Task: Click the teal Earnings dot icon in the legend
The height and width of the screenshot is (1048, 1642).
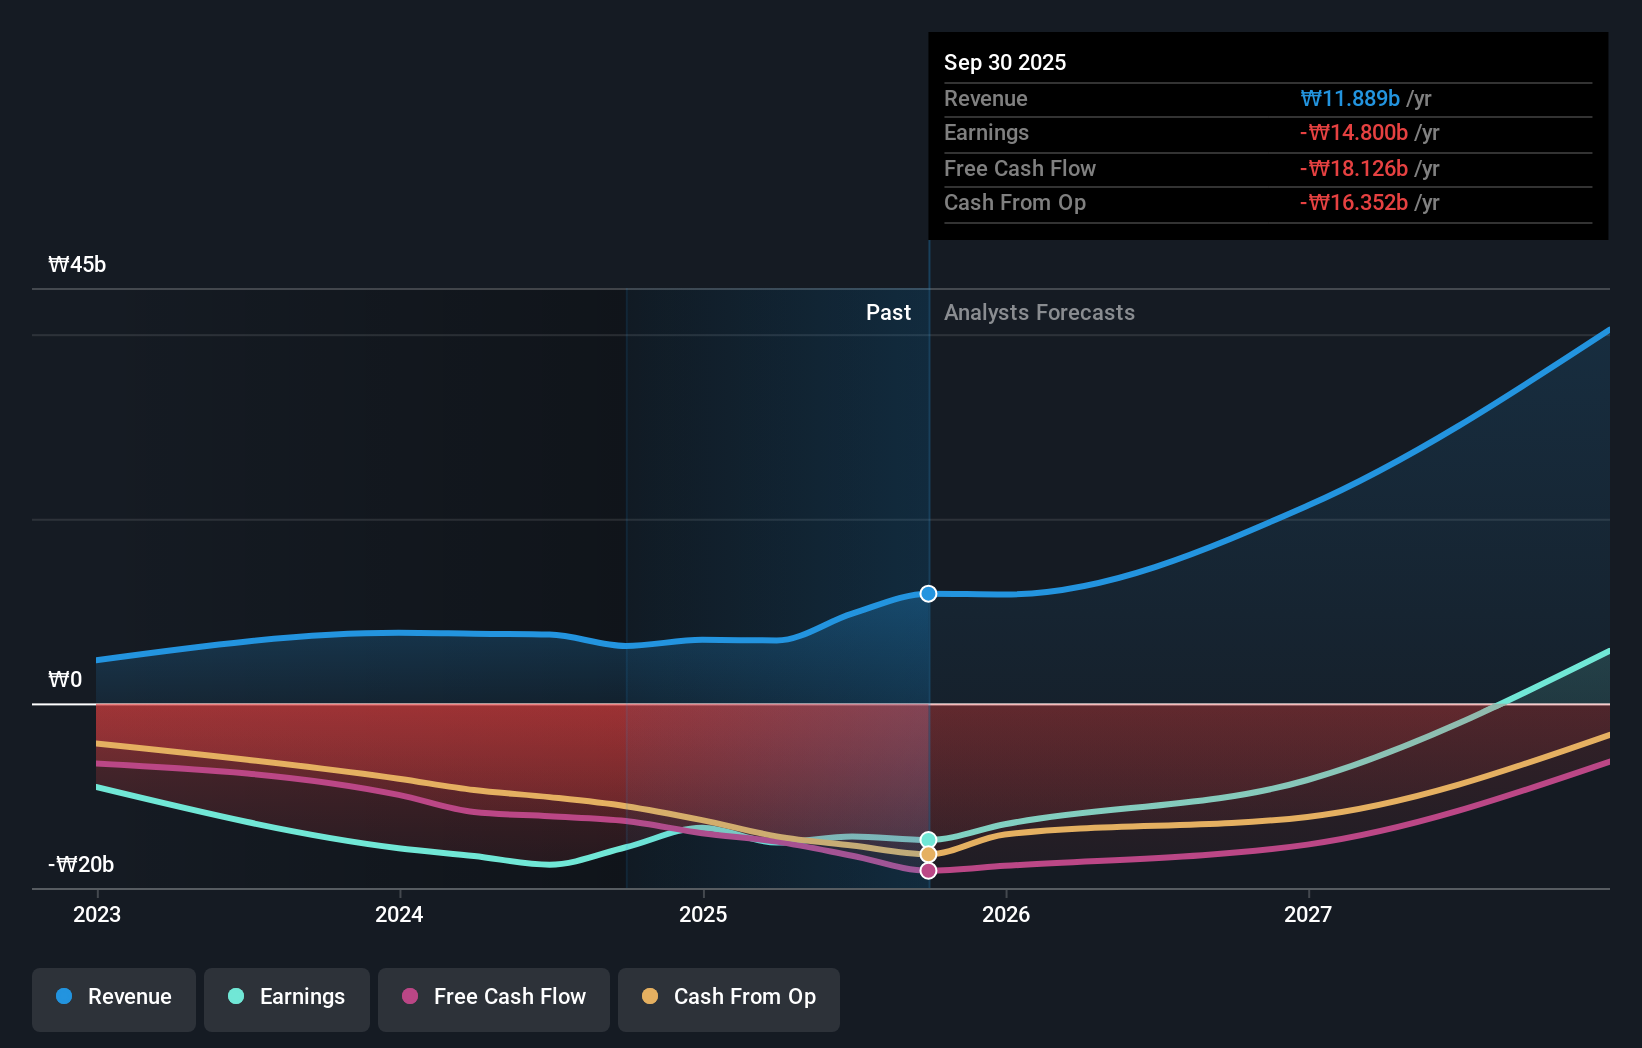Action: 235,997
